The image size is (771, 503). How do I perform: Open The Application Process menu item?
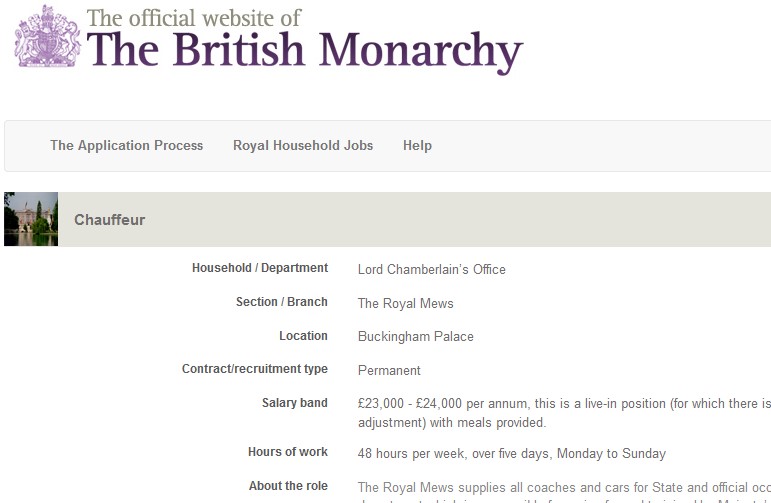[x=126, y=146]
